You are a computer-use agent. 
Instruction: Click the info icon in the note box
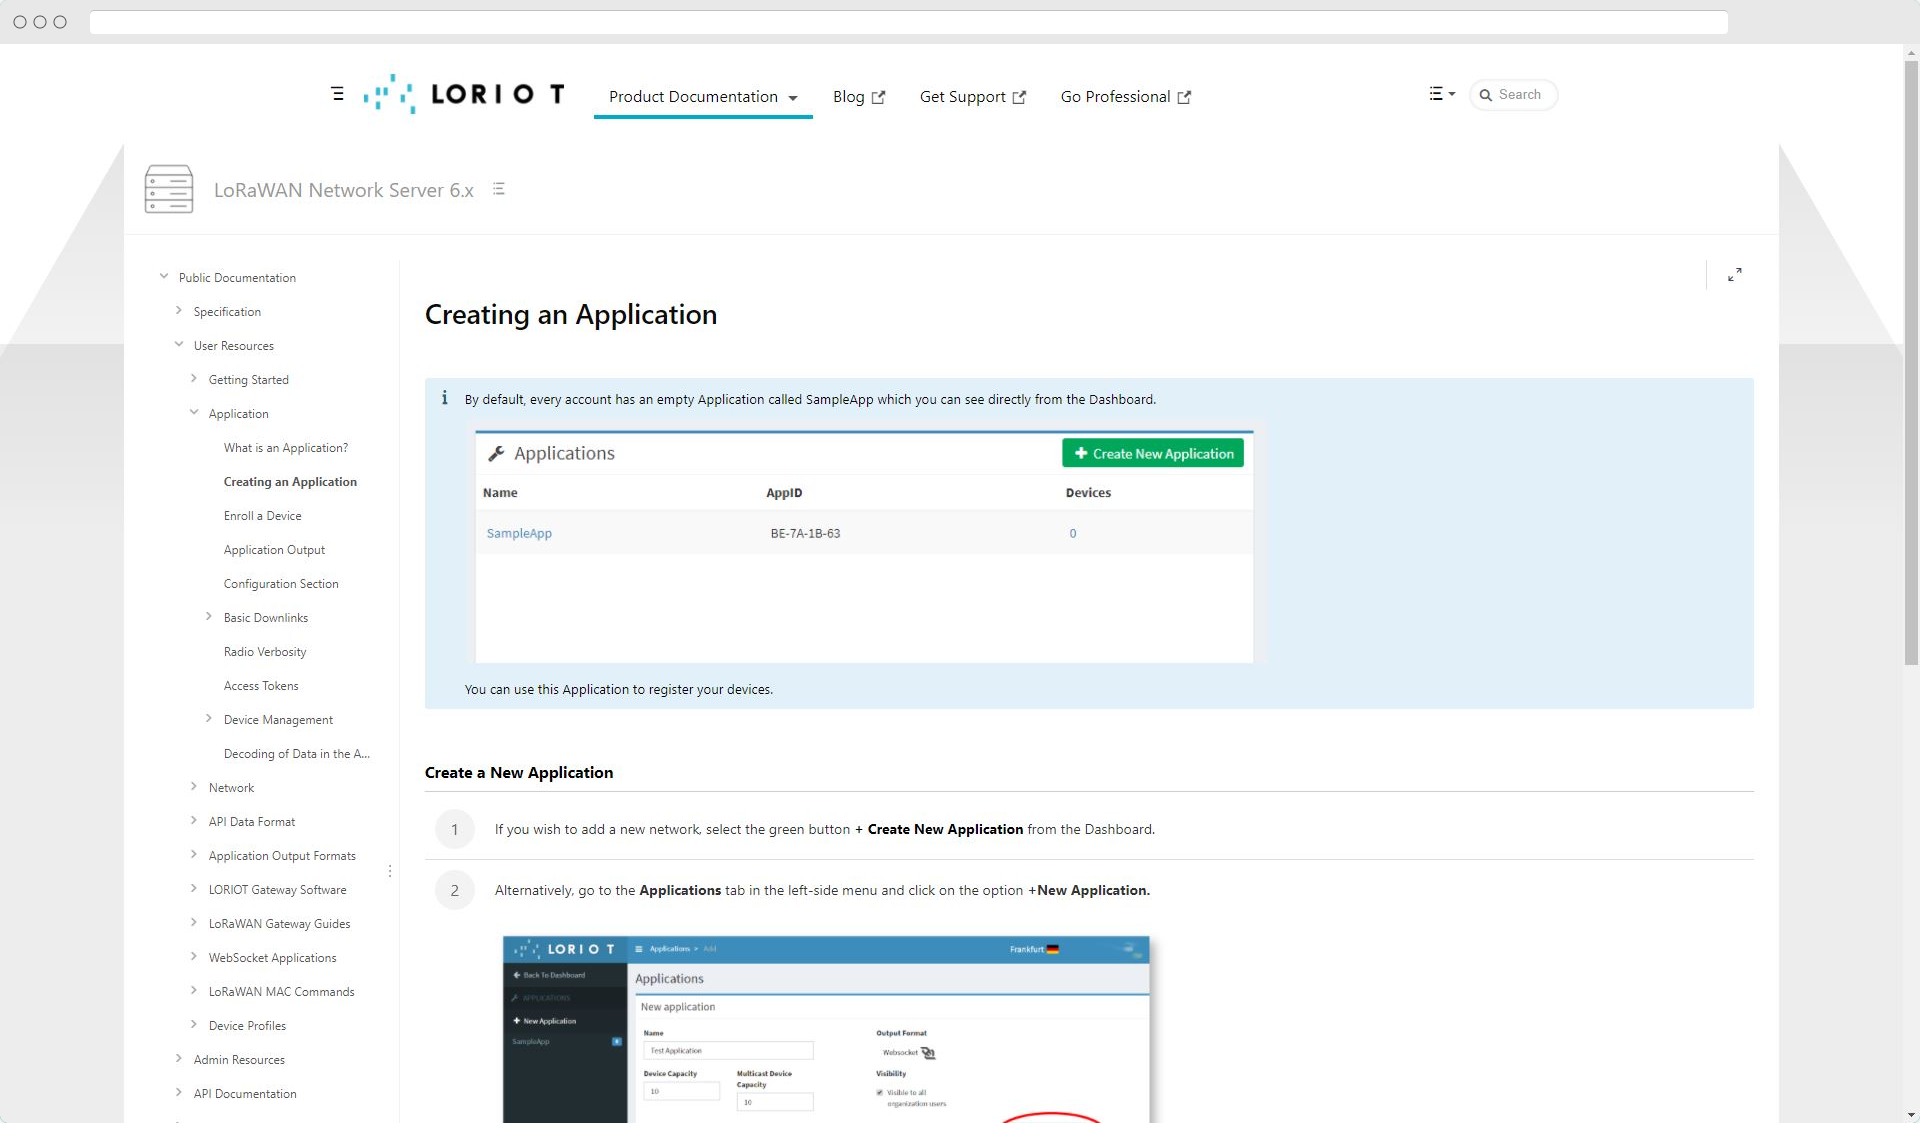(x=444, y=398)
